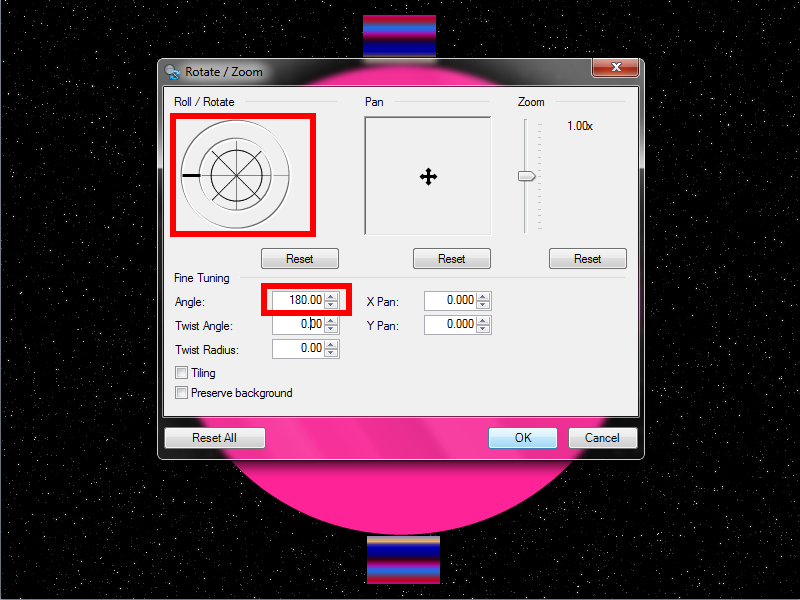Toggle the Preserve background checkbox
Image resolution: width=800 pixels, height=600 pixels.
tap(182, 393)
